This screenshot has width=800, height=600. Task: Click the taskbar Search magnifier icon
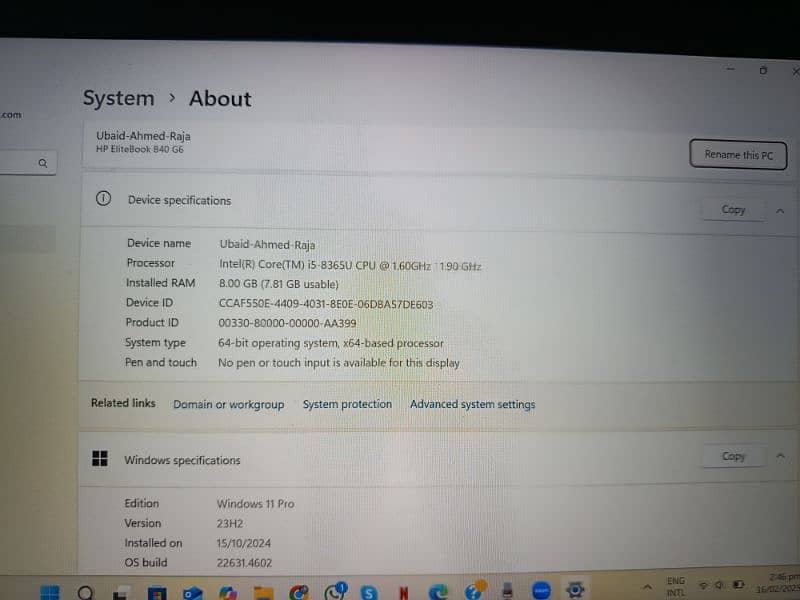point(85,590)
